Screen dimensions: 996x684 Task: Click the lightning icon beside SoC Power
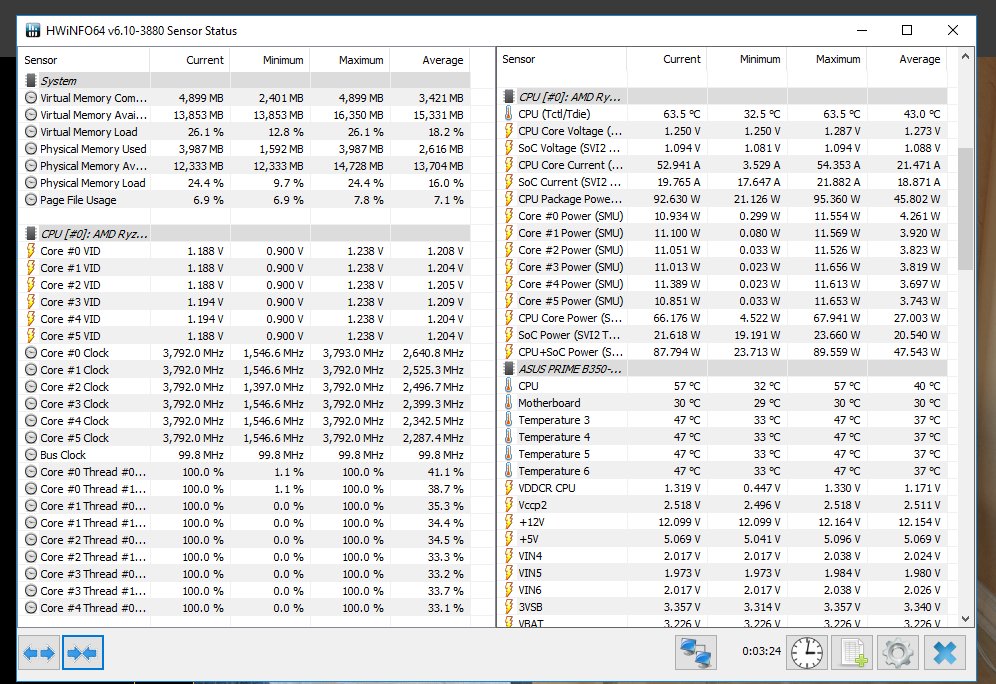(508, 335)
